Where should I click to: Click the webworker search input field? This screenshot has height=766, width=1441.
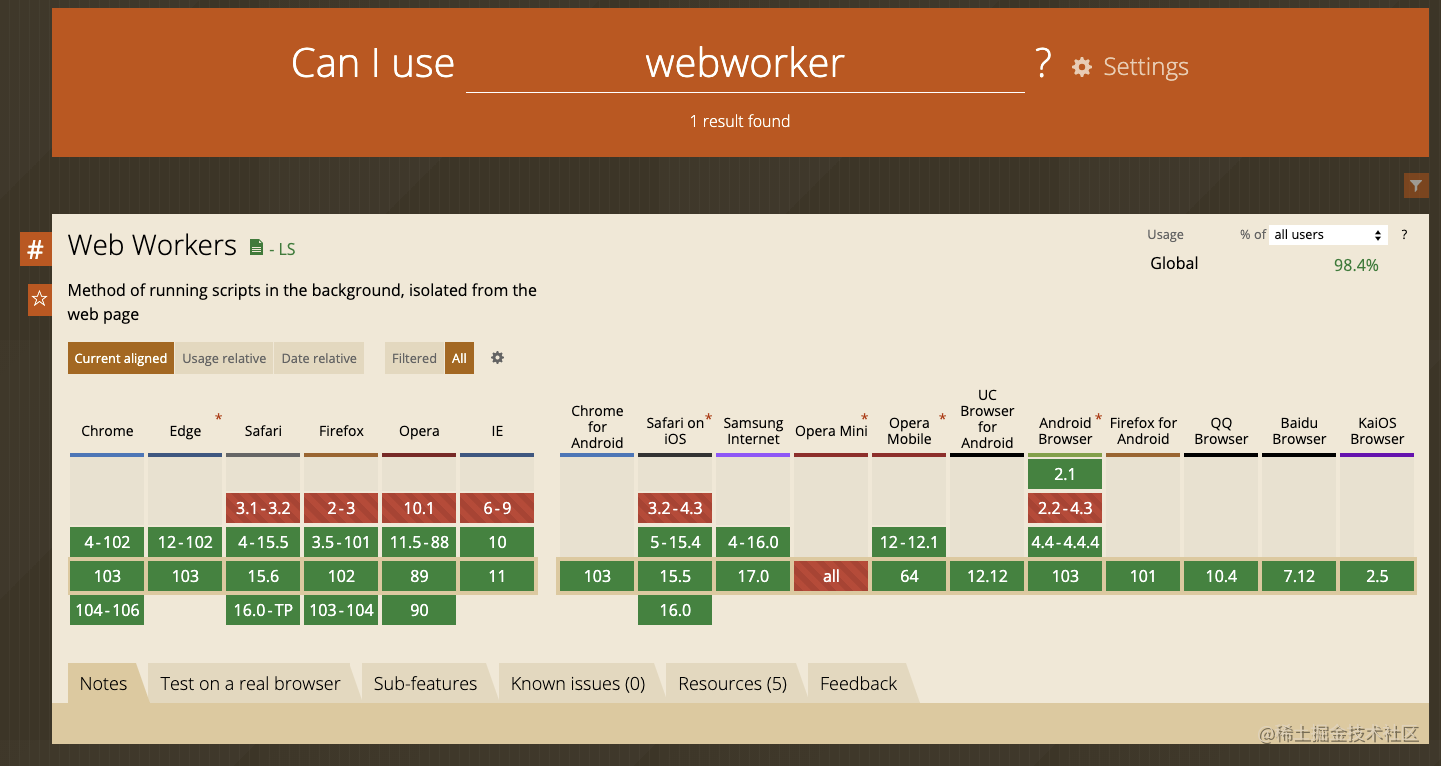point(745,64)
